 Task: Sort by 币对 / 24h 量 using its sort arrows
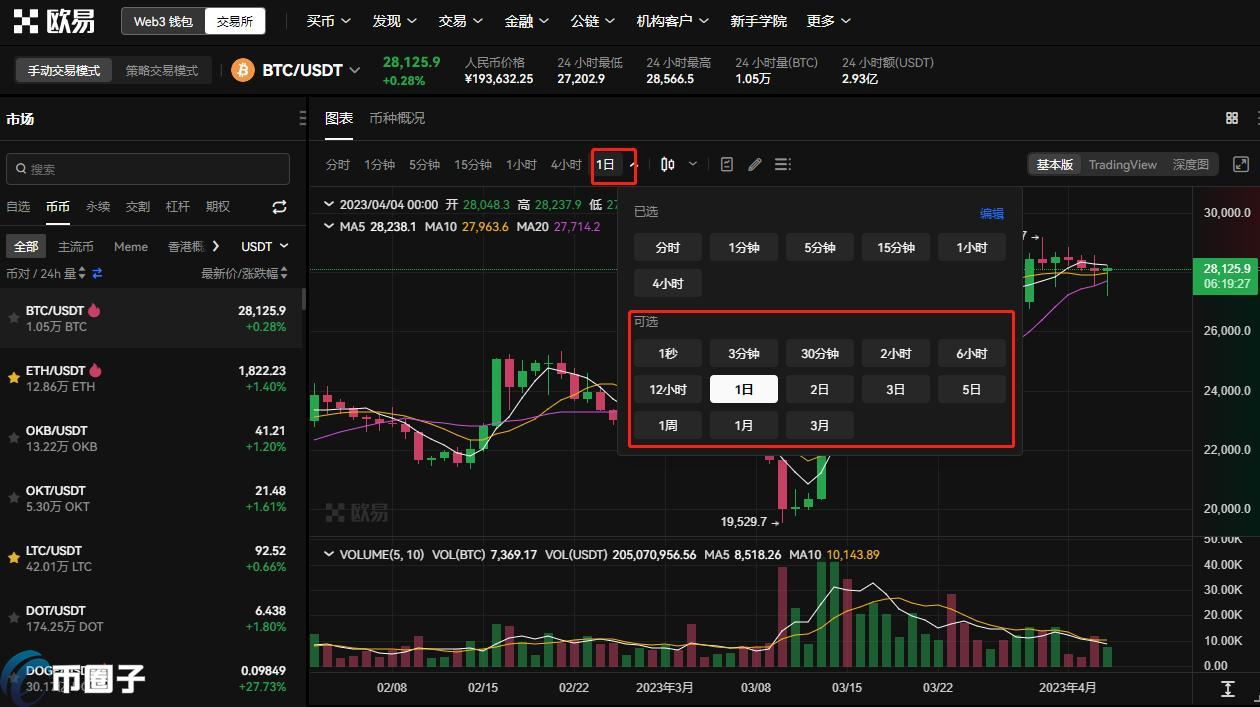[82, 273]
